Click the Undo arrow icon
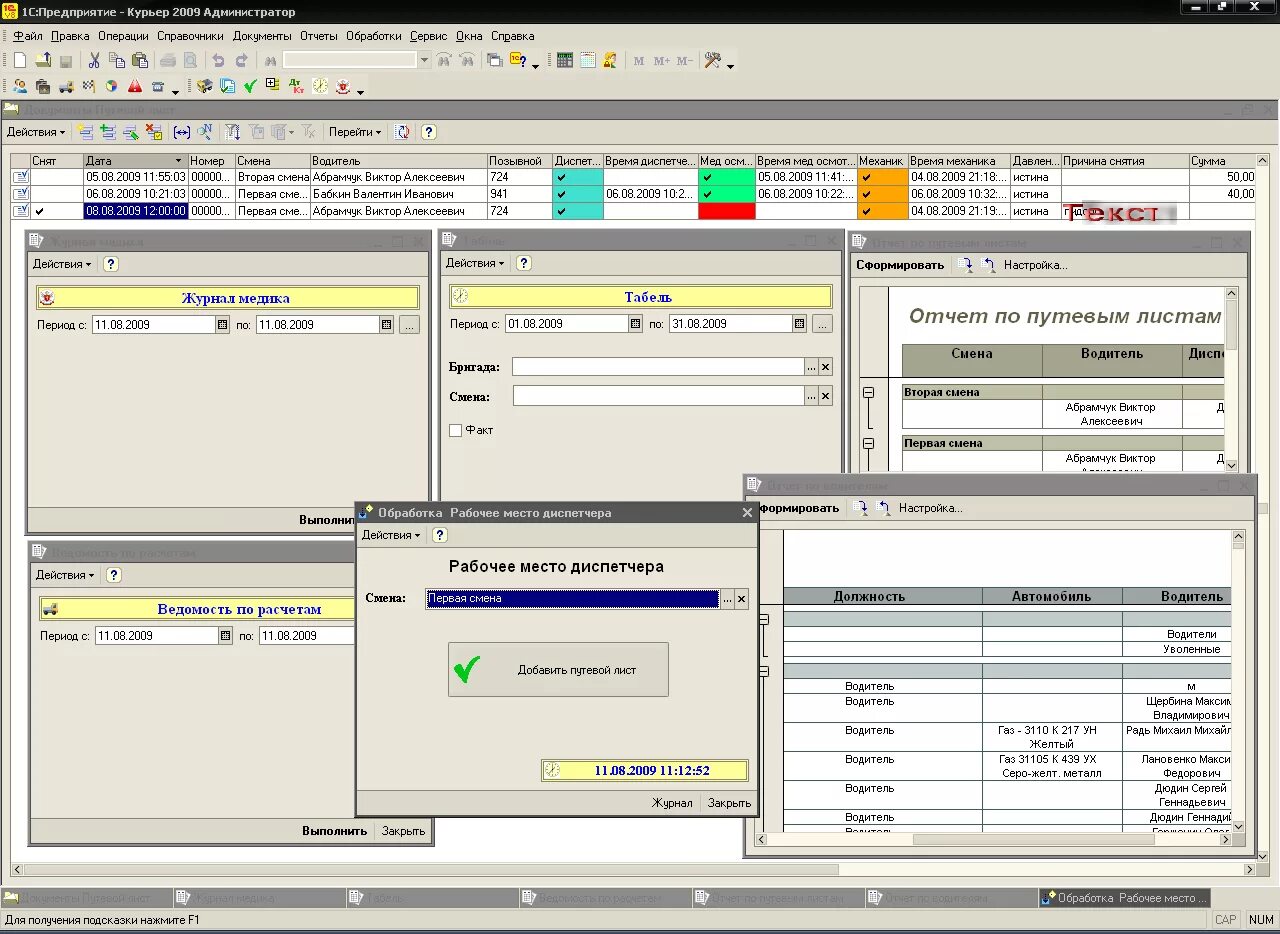 tap(218, 61)
